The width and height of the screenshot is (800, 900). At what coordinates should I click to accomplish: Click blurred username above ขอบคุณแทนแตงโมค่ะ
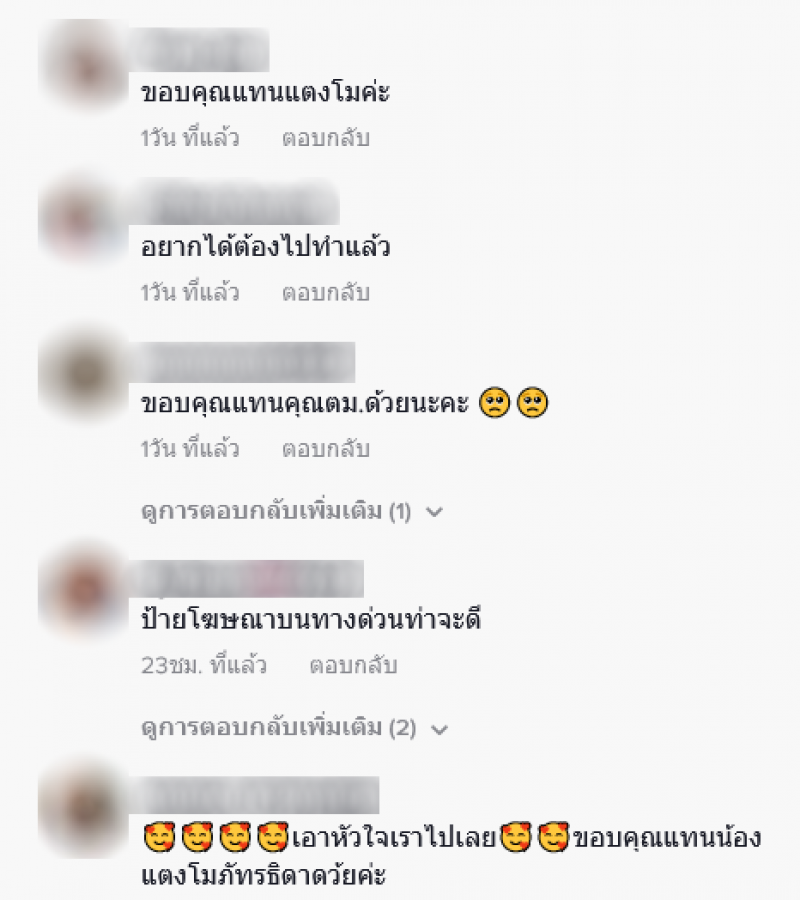point(199,51)
